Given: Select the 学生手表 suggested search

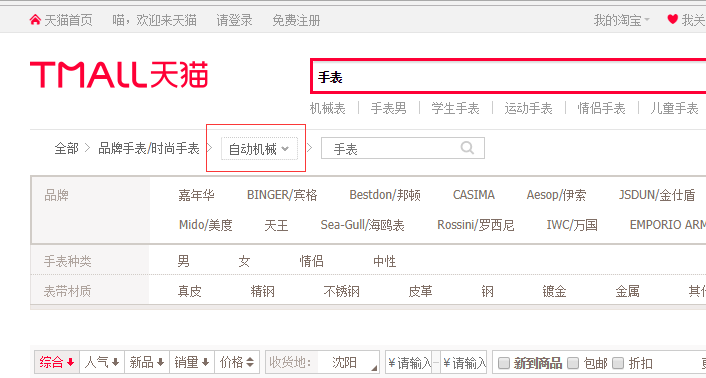Looking at the screenshot, I should (x=455, y=108).
